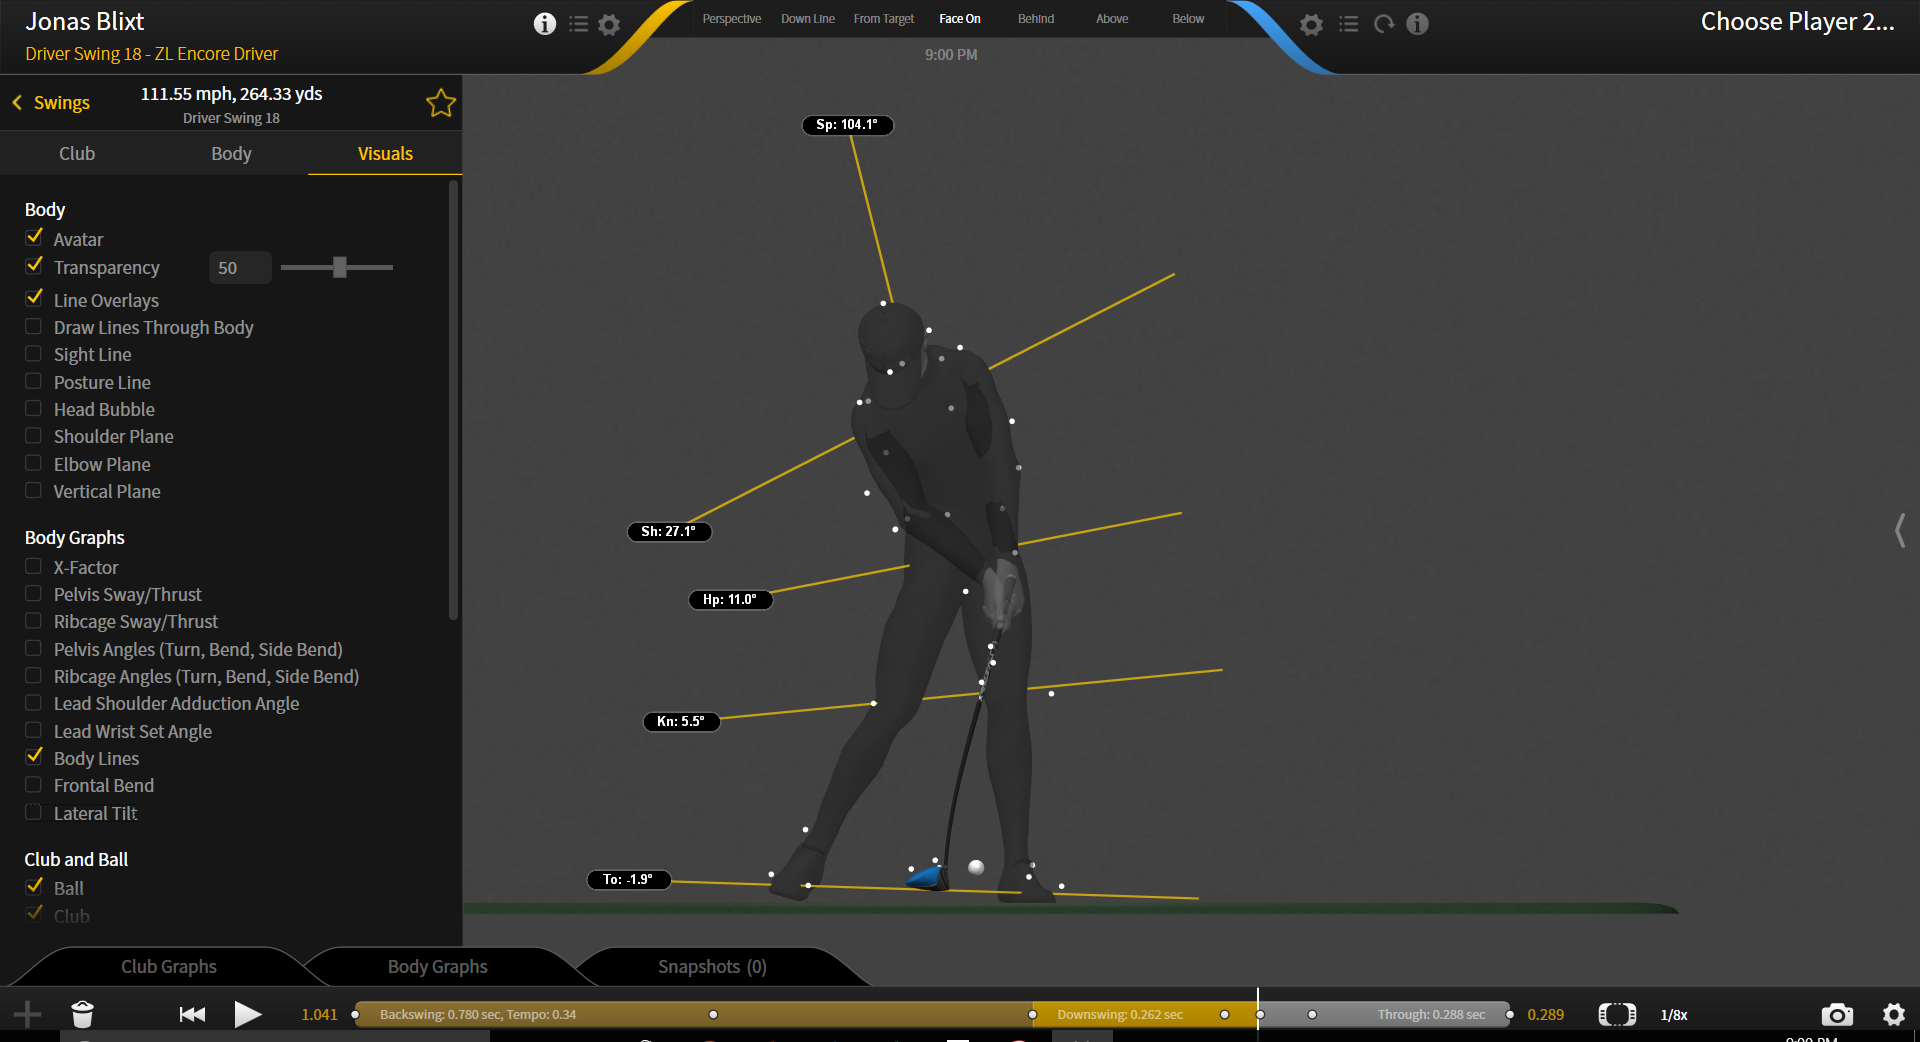Mark swing as favorite with star icon
Screen dimensions: 1920x1042
pos(441,103)
